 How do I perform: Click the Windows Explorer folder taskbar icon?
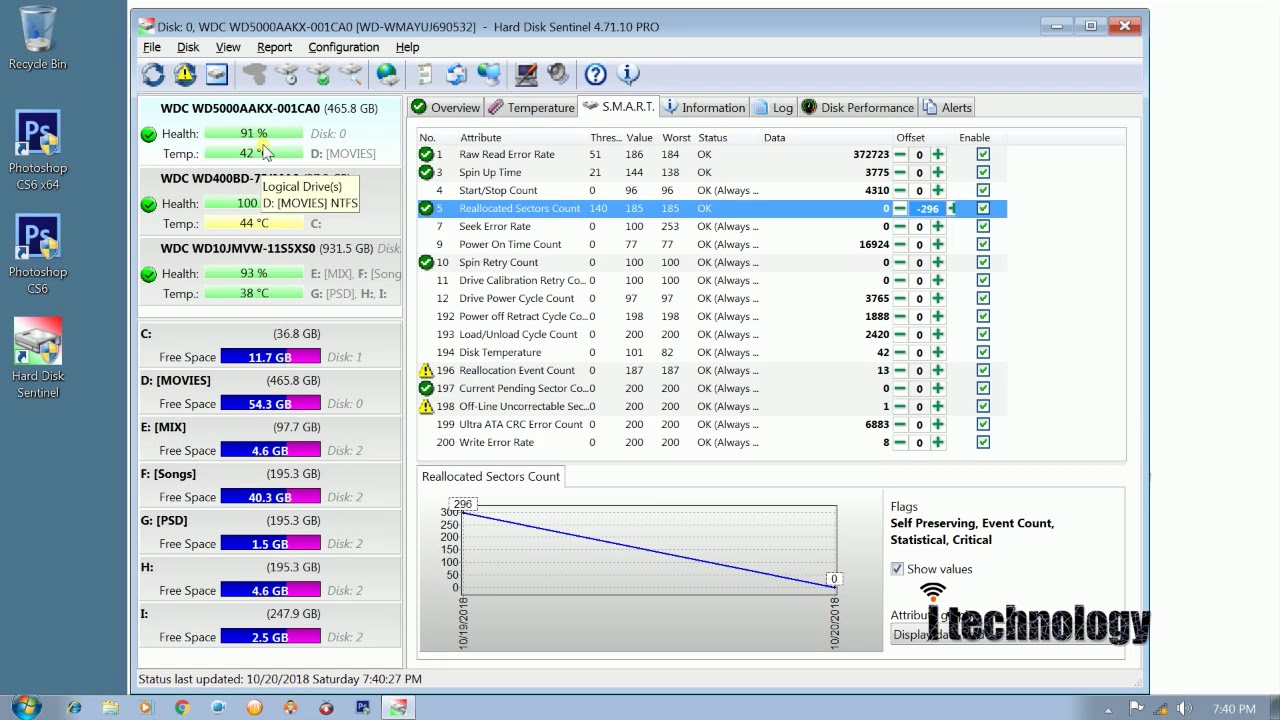pos(110,708)
